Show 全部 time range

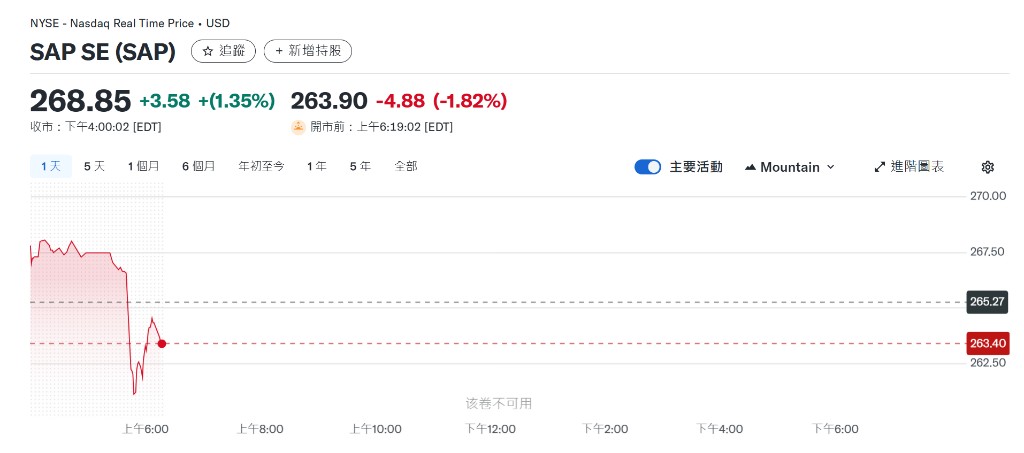tap(406, 166)
